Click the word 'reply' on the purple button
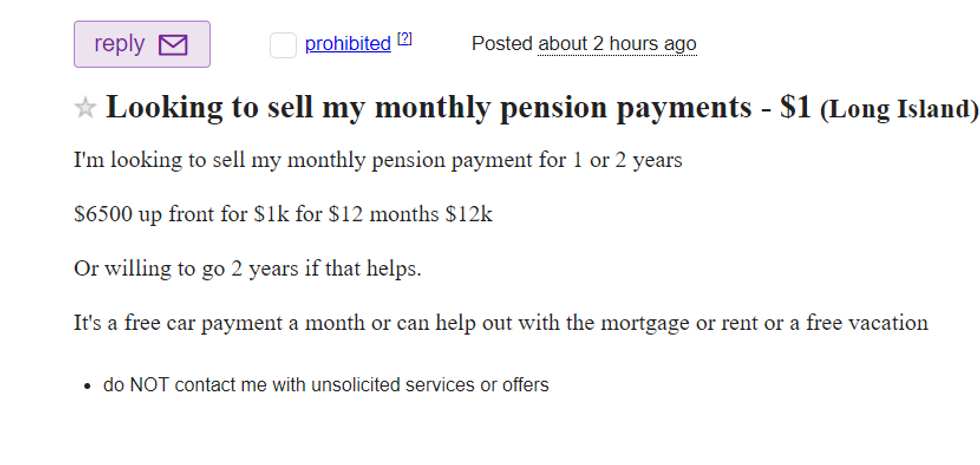 point(119,44)
